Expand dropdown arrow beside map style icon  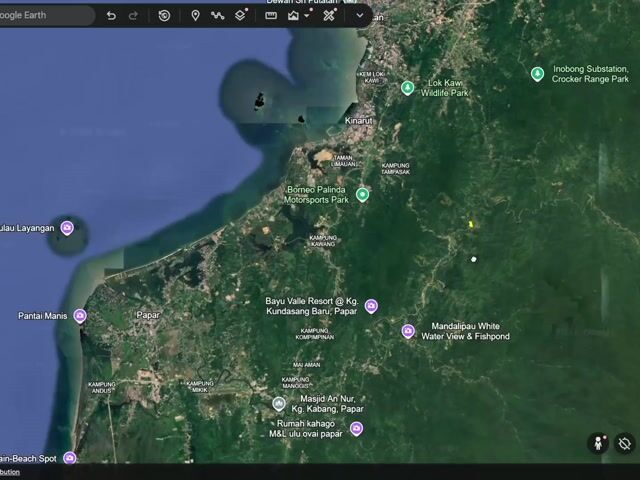(x=307, y=16)
